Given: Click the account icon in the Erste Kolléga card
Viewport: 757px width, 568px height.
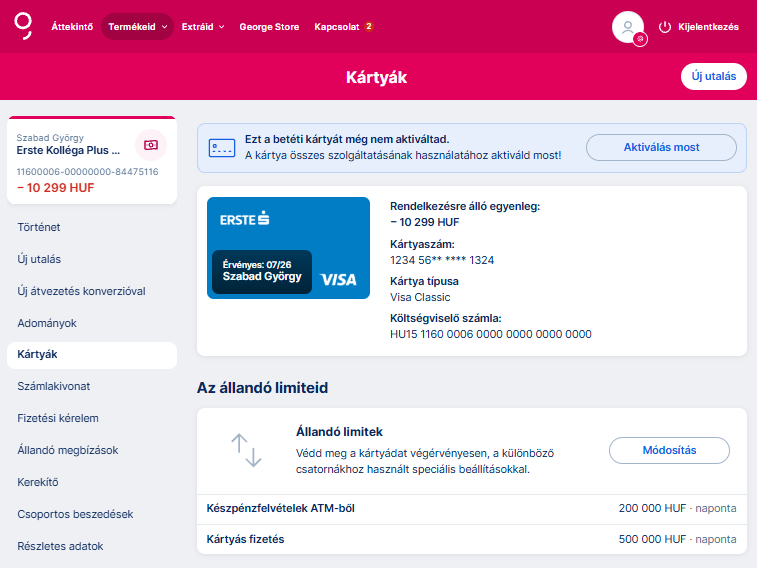Looking at the screenshot, I should tap(150, 145).
